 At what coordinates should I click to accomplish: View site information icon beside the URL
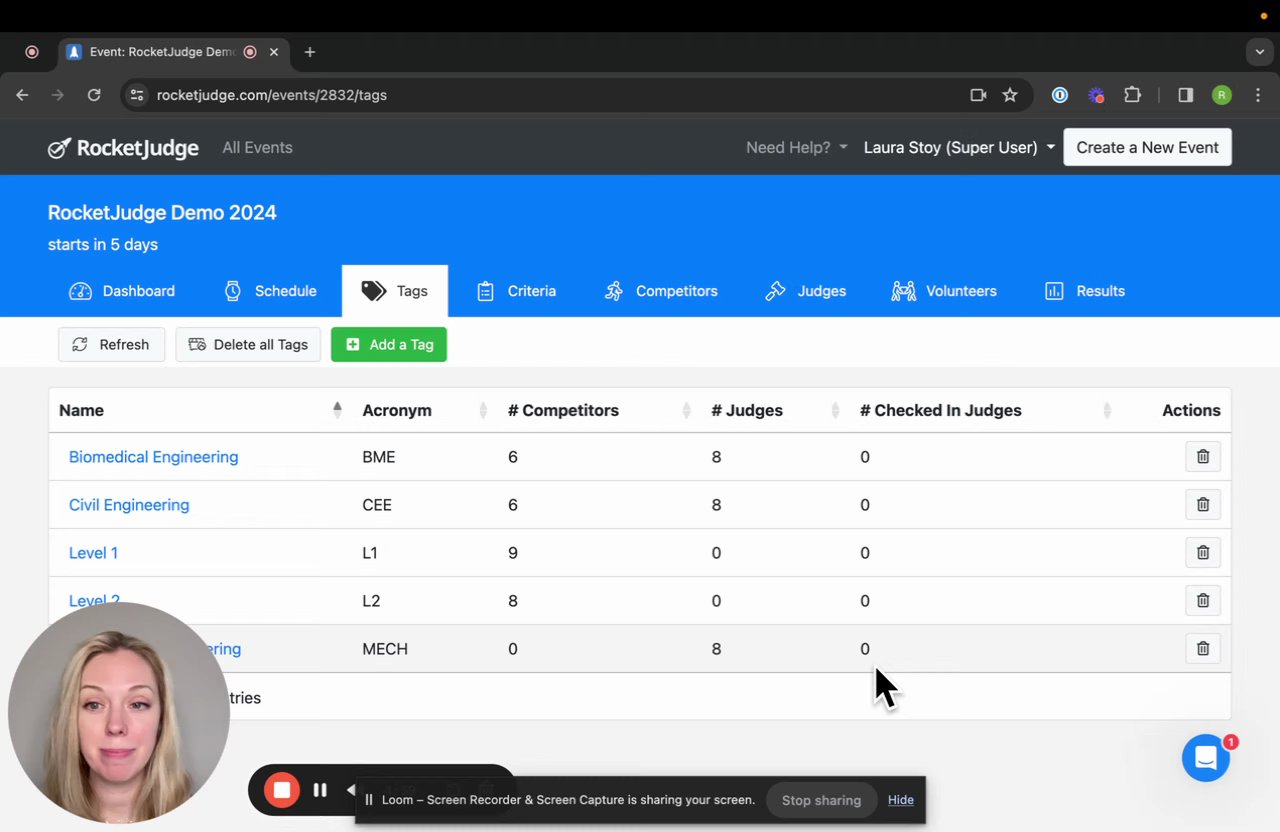[137, 95]
